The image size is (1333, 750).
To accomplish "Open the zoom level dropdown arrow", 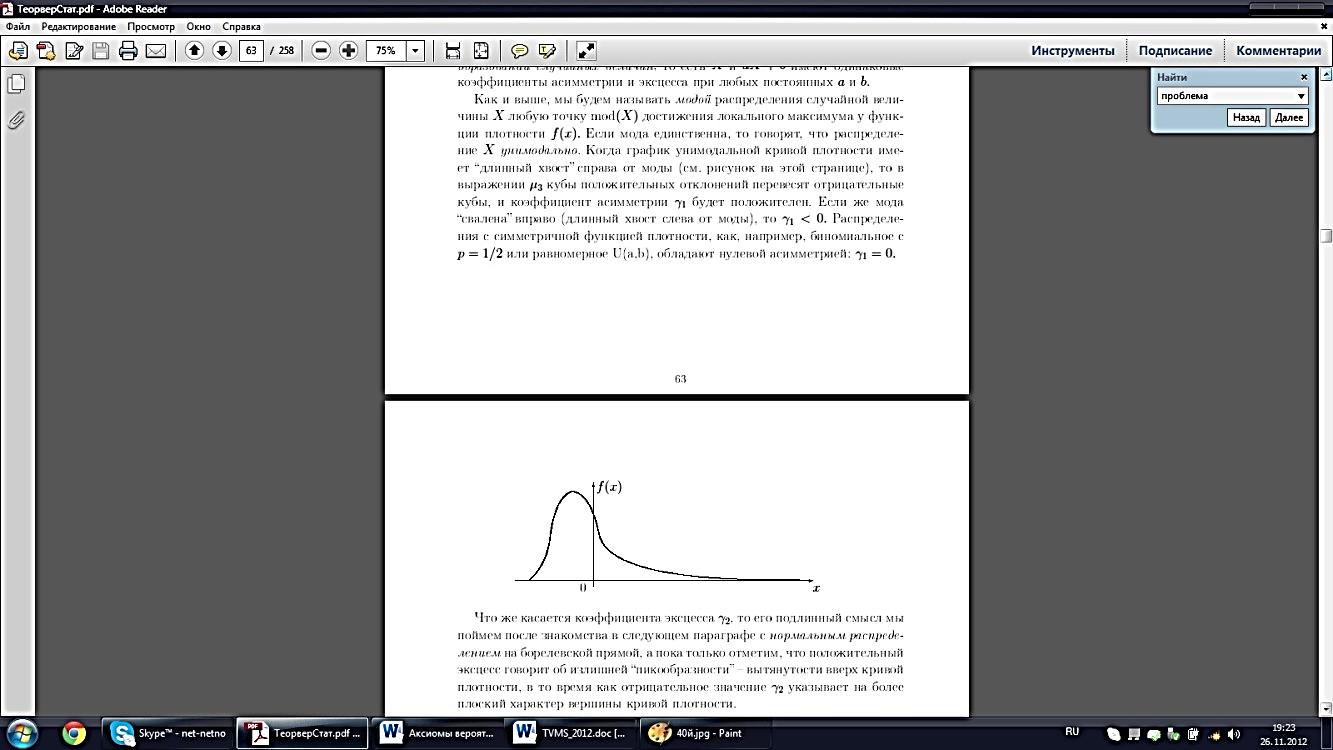I will (415, 50).
